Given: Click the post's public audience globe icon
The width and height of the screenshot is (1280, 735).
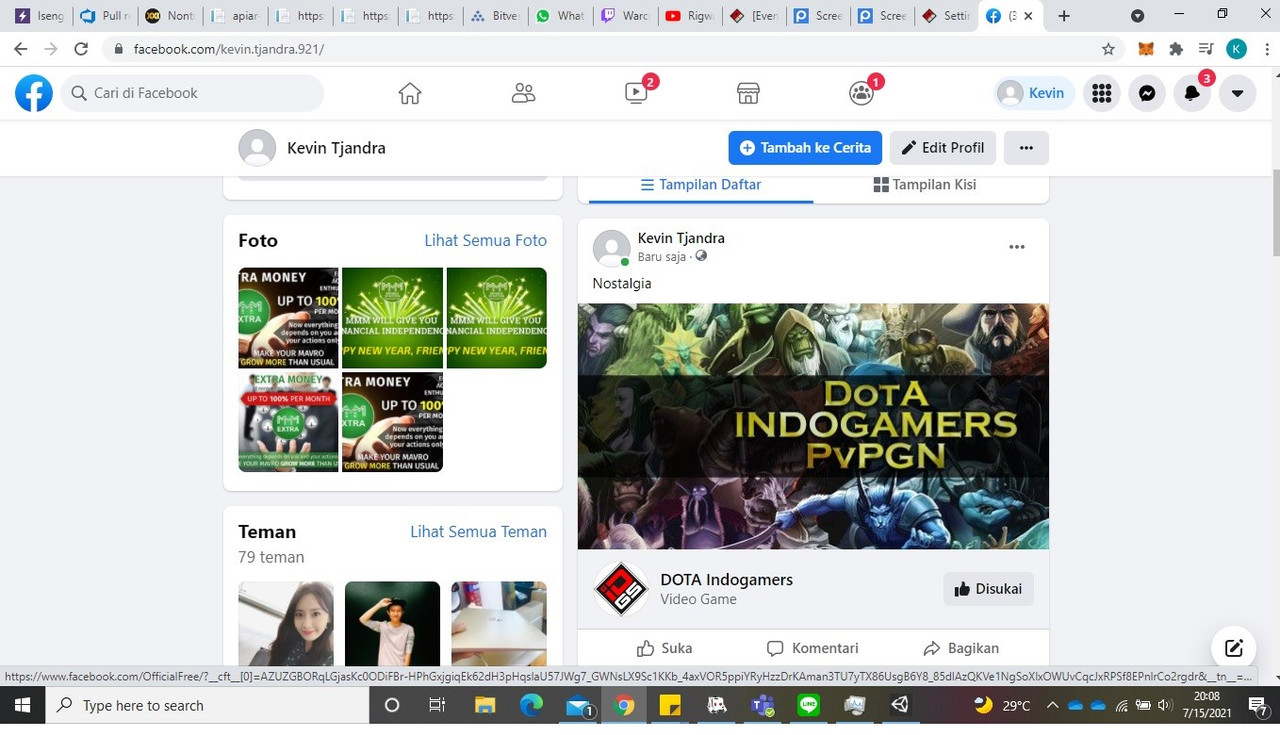Looking at the screenshot, I should (x=701, y=257).
